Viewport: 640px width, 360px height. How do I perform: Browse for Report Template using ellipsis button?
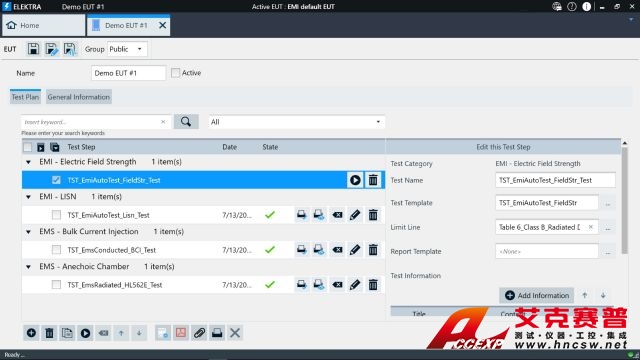608,251
